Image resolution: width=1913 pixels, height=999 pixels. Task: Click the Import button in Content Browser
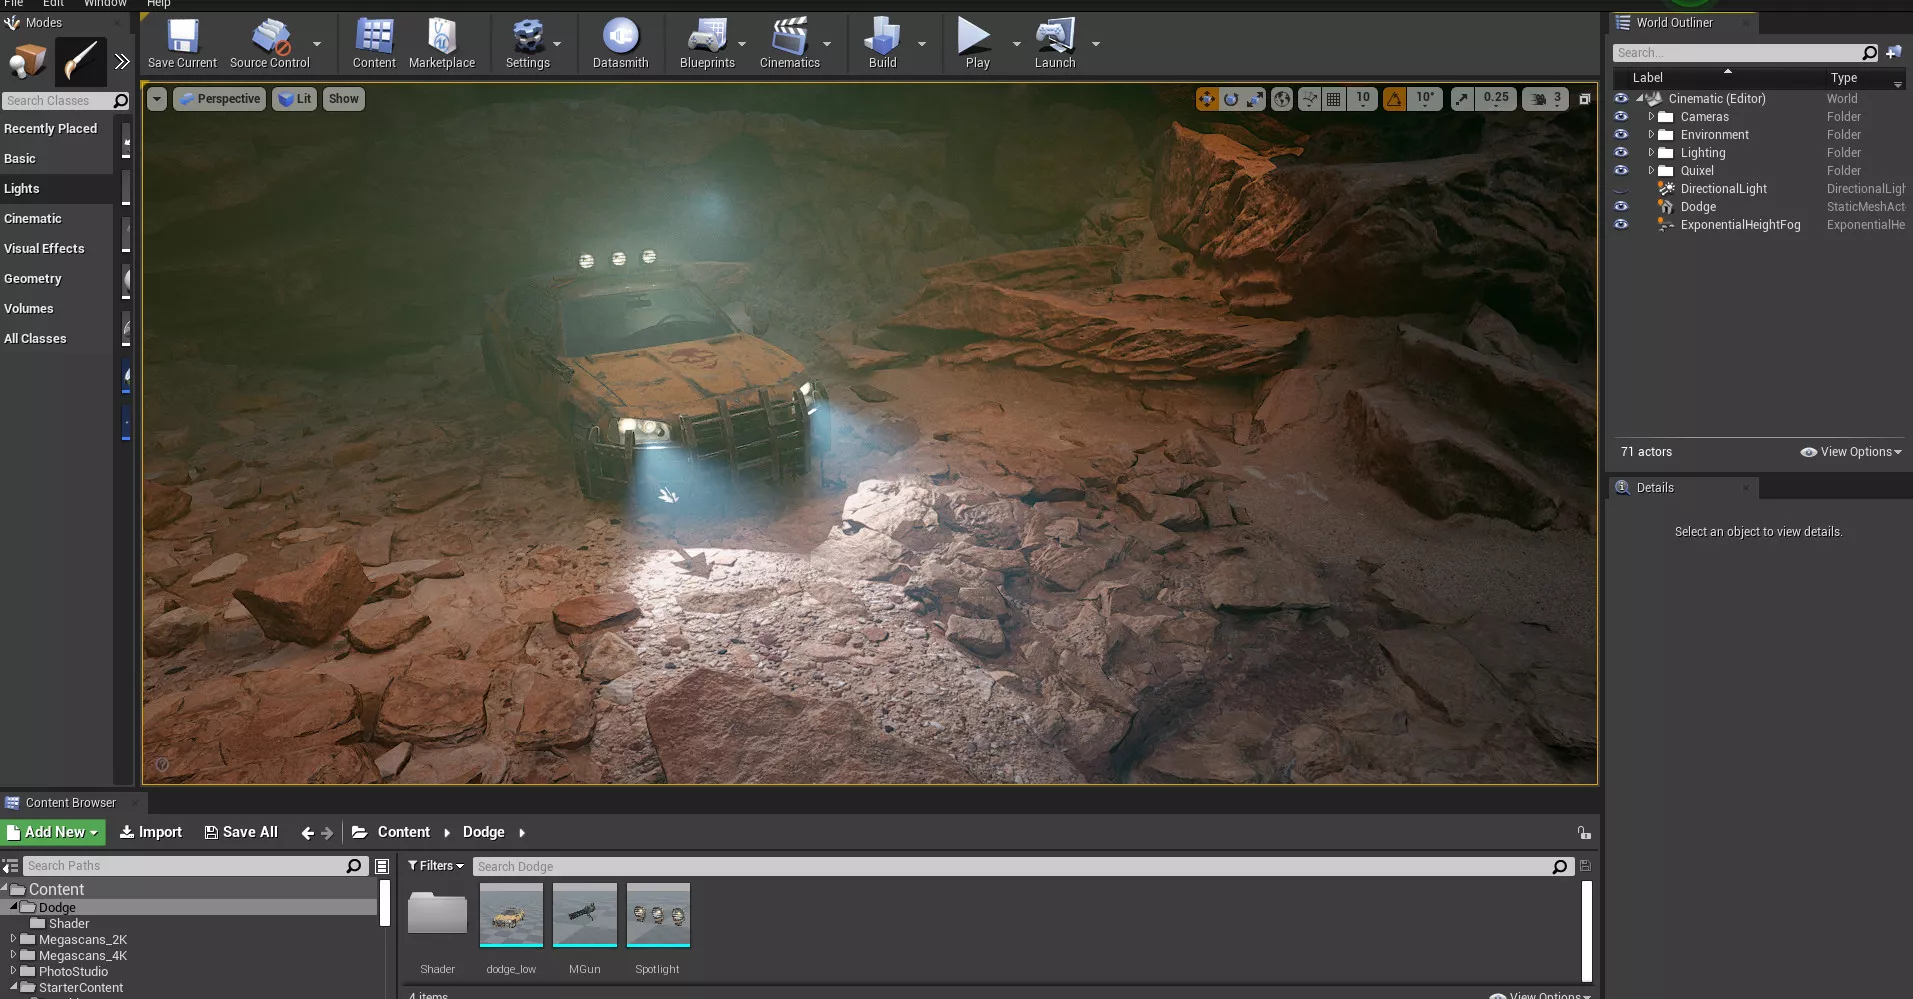pos(151,832)
